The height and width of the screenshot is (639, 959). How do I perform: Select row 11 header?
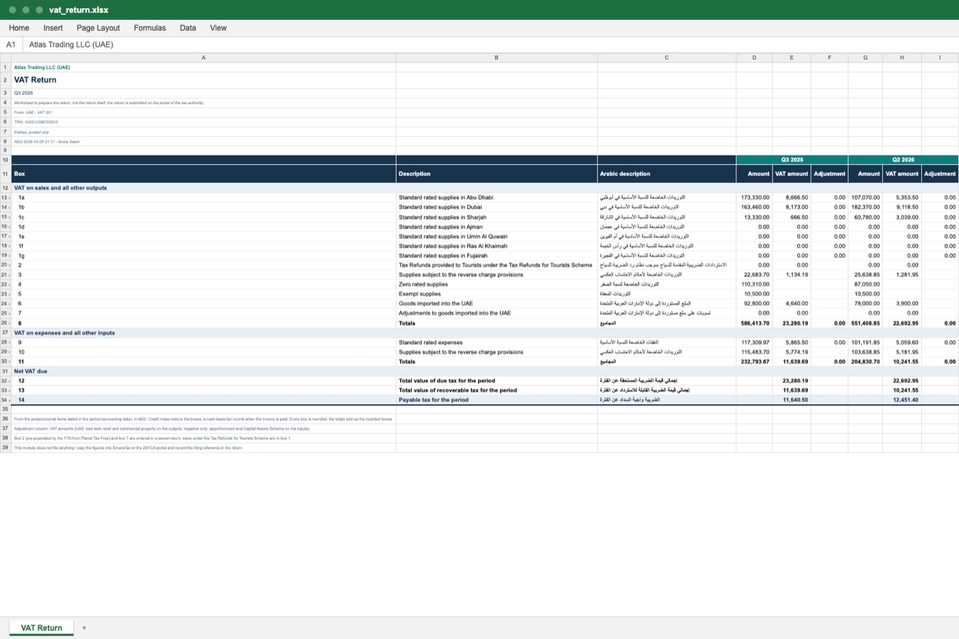6,174
